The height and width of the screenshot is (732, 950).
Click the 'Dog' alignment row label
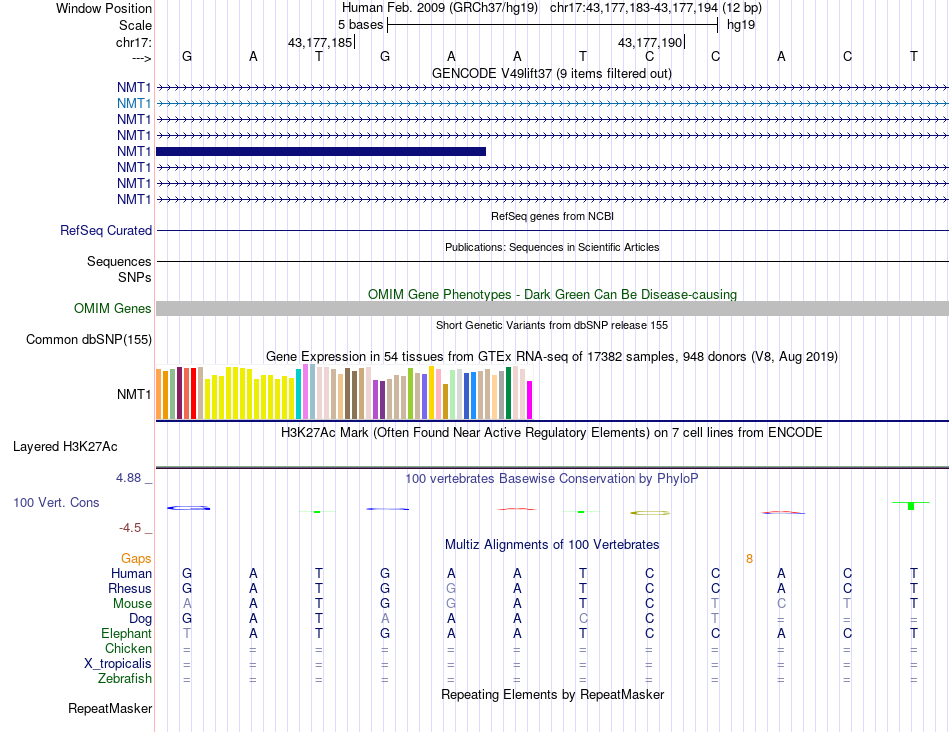(141, 619)
